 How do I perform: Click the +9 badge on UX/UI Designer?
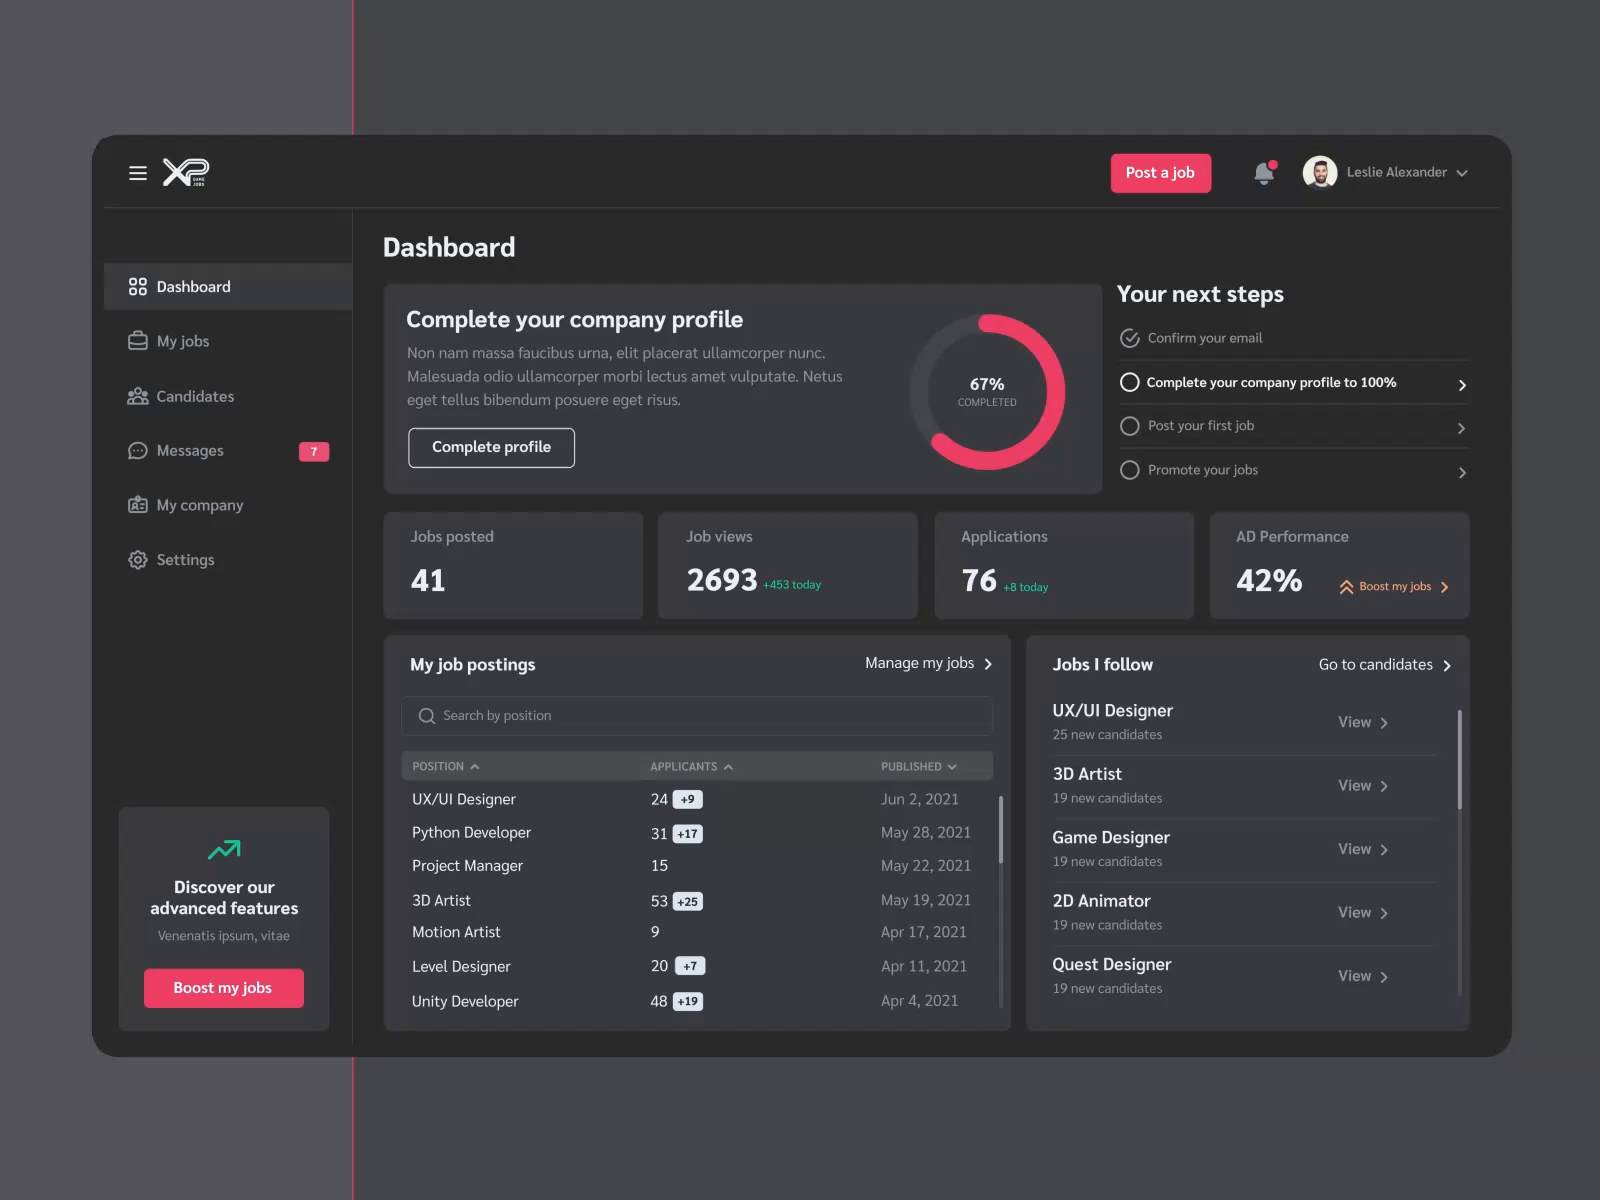tap(688, 800)
